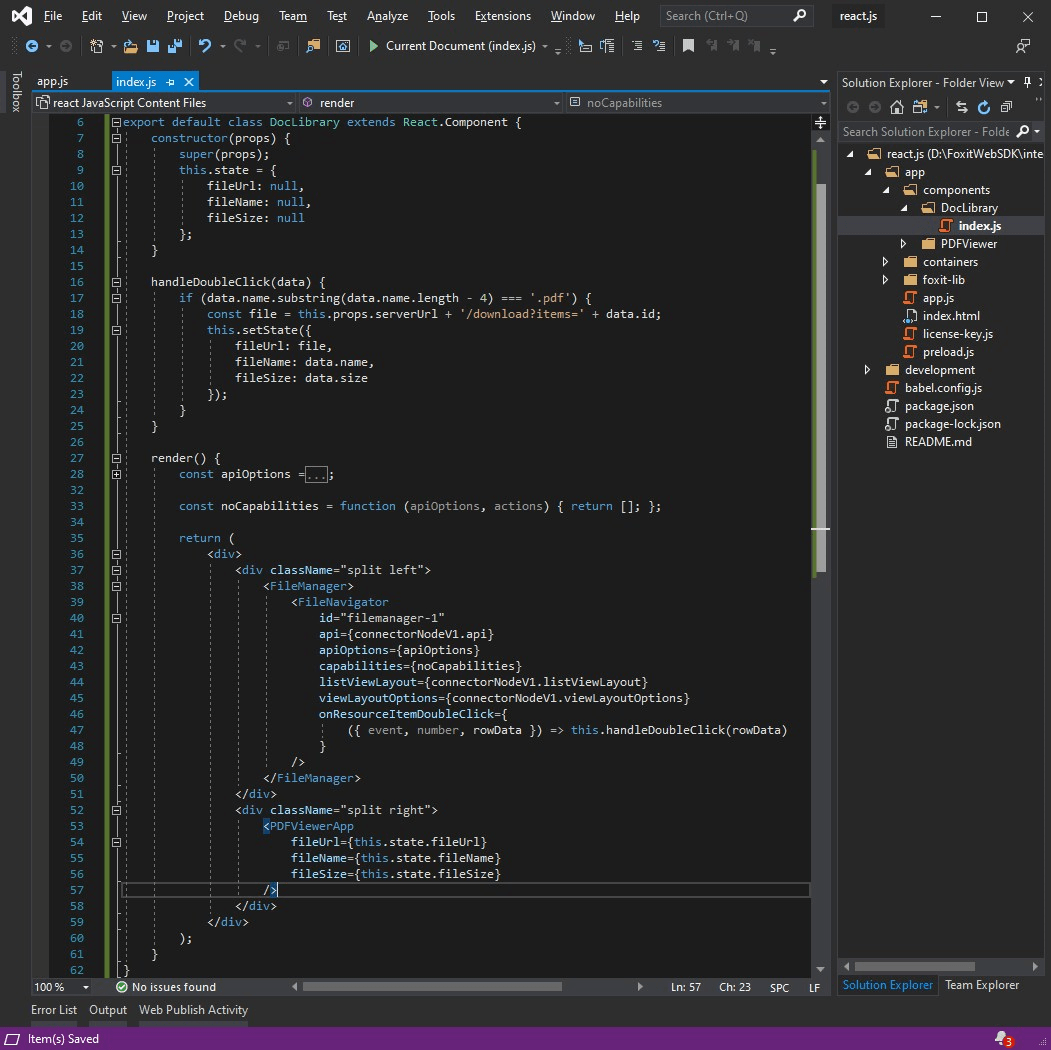Toggle the pin on the index.js tab
Screen dimensions: 1051x1050
point(170,82)
